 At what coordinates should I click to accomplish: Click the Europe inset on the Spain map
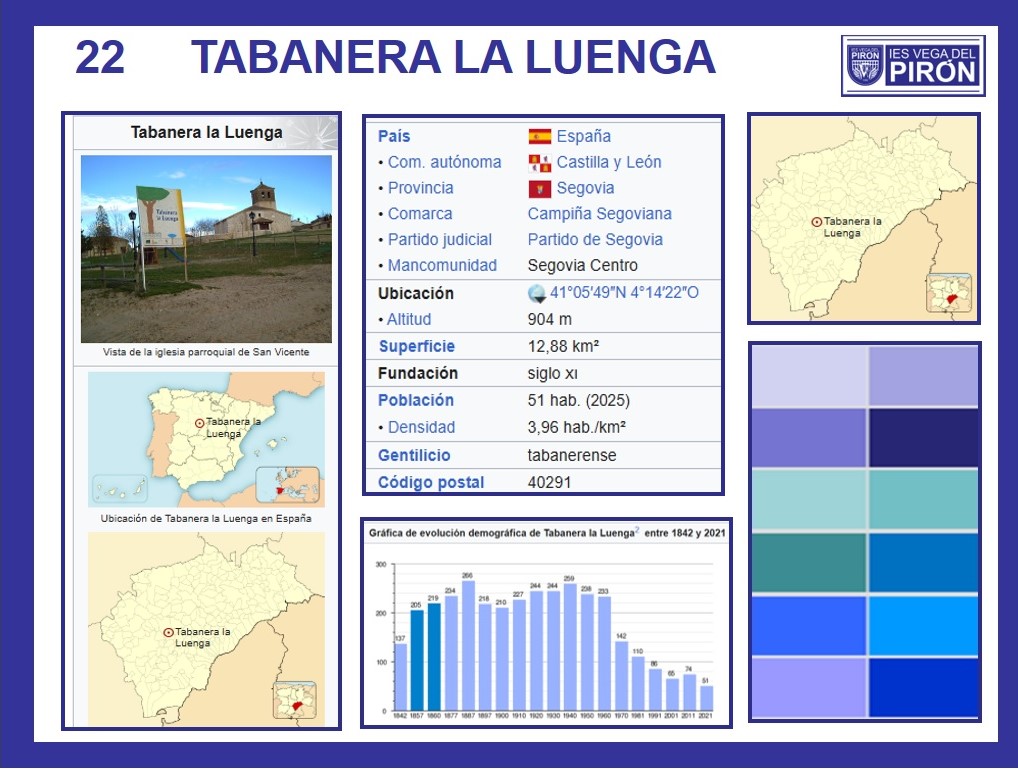(287, 485)
